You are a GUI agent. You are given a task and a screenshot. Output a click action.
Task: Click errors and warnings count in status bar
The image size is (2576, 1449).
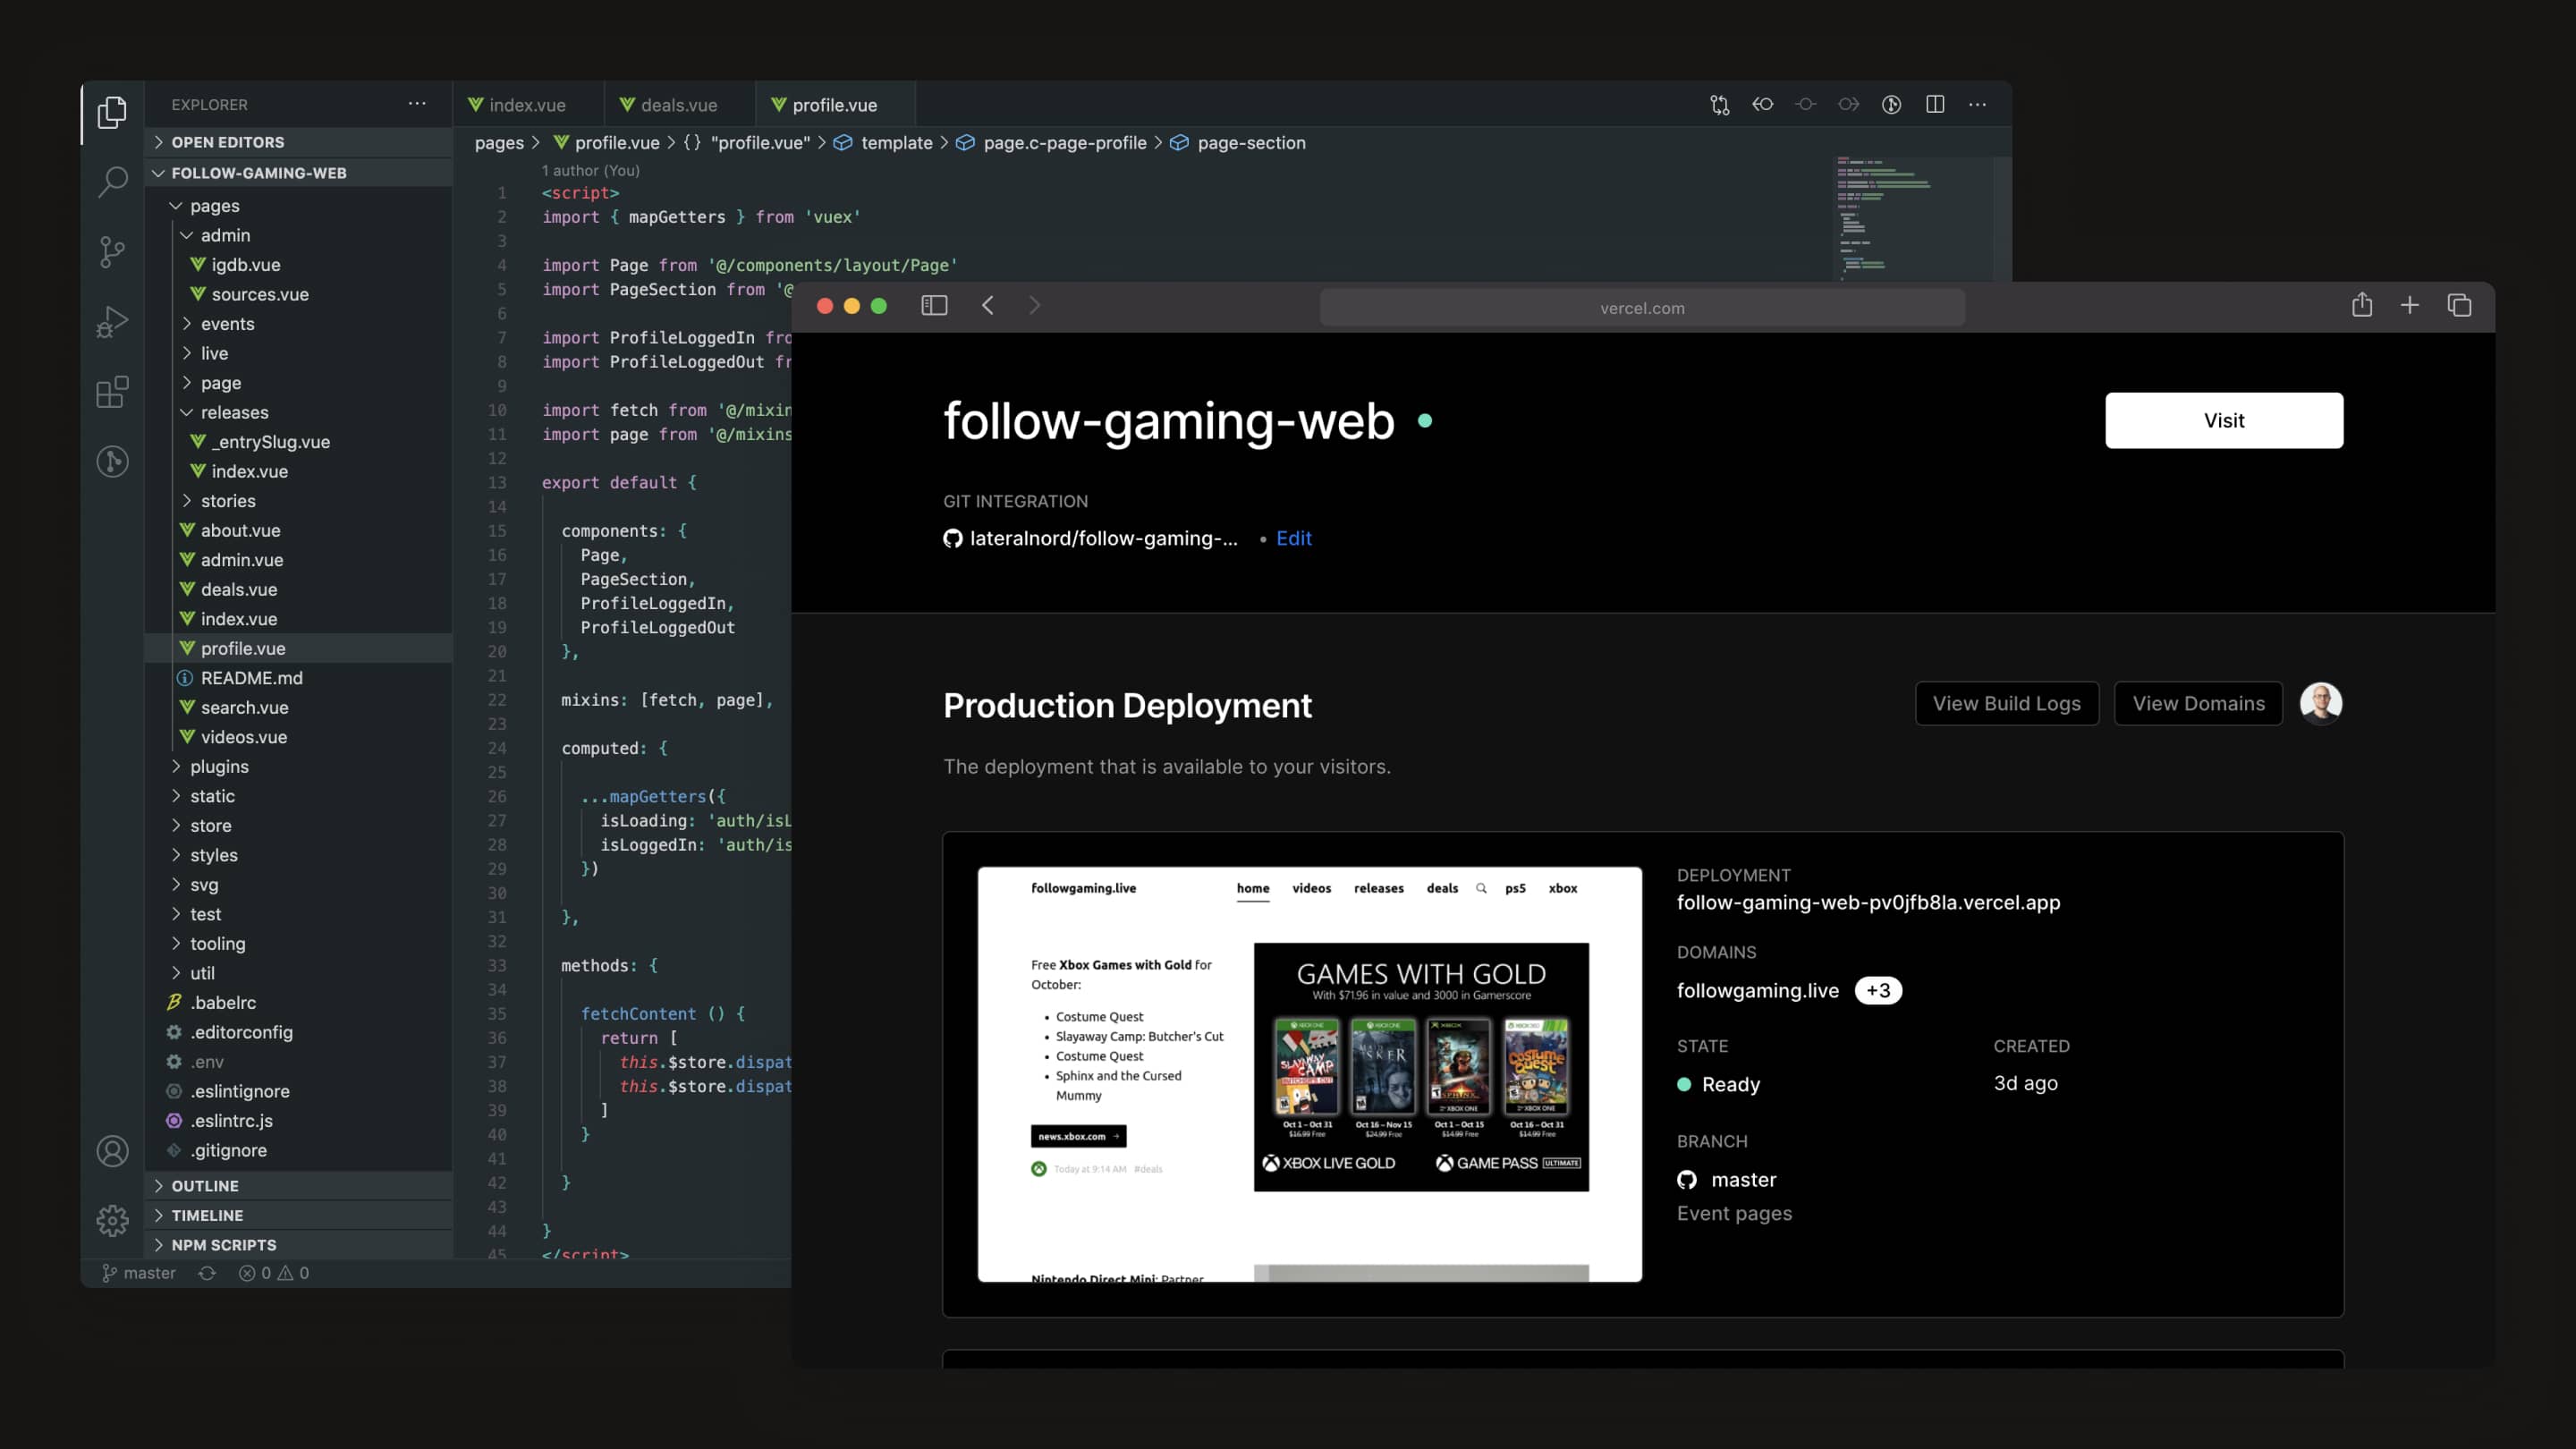(274, 1273)
